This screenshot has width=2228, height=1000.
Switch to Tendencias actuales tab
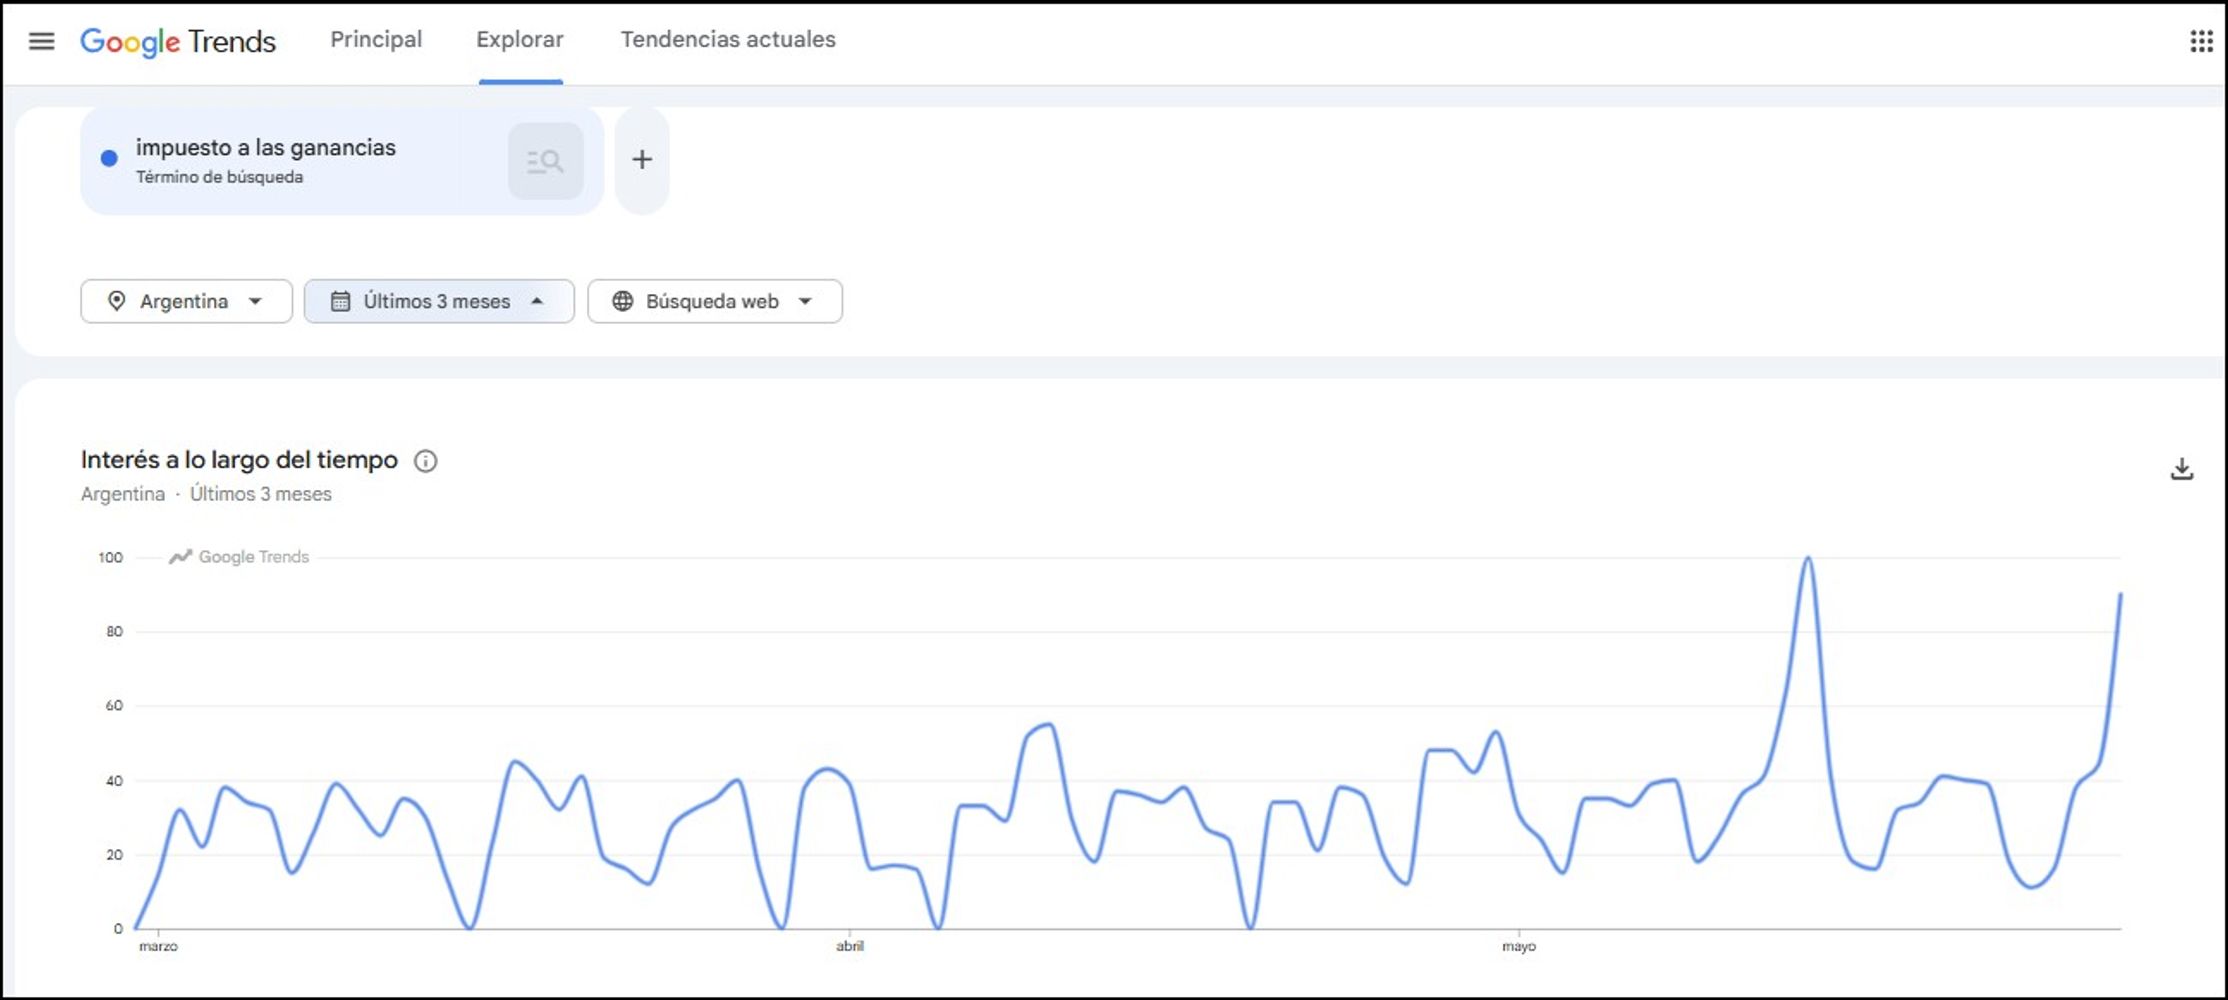click(728, 40)
